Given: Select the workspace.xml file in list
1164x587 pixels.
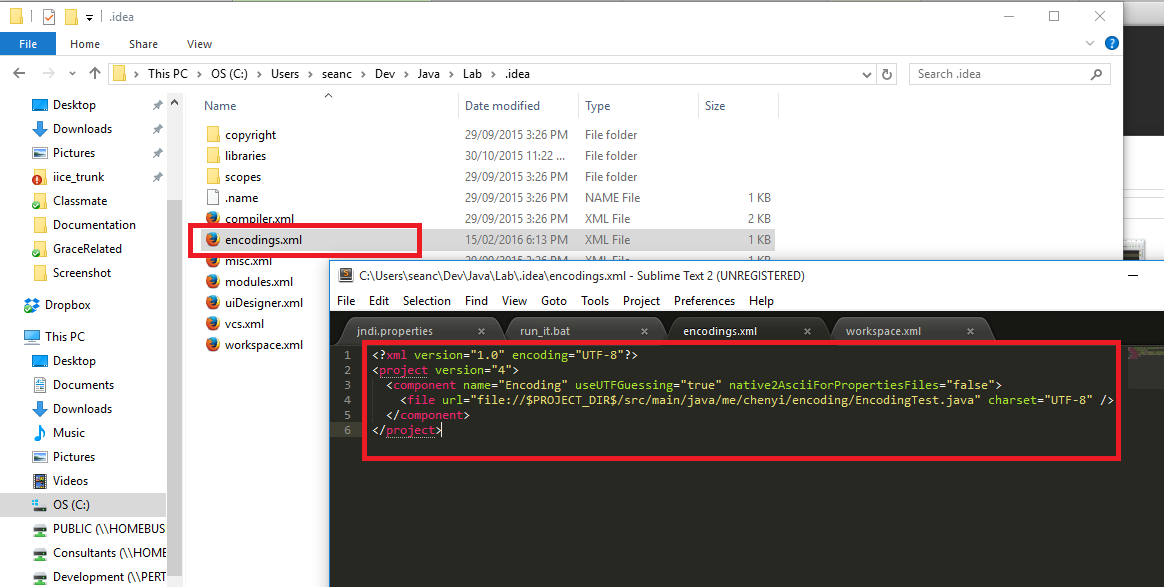Looking at the screenshot, I should pyautogui.click(x=264, y=344).
